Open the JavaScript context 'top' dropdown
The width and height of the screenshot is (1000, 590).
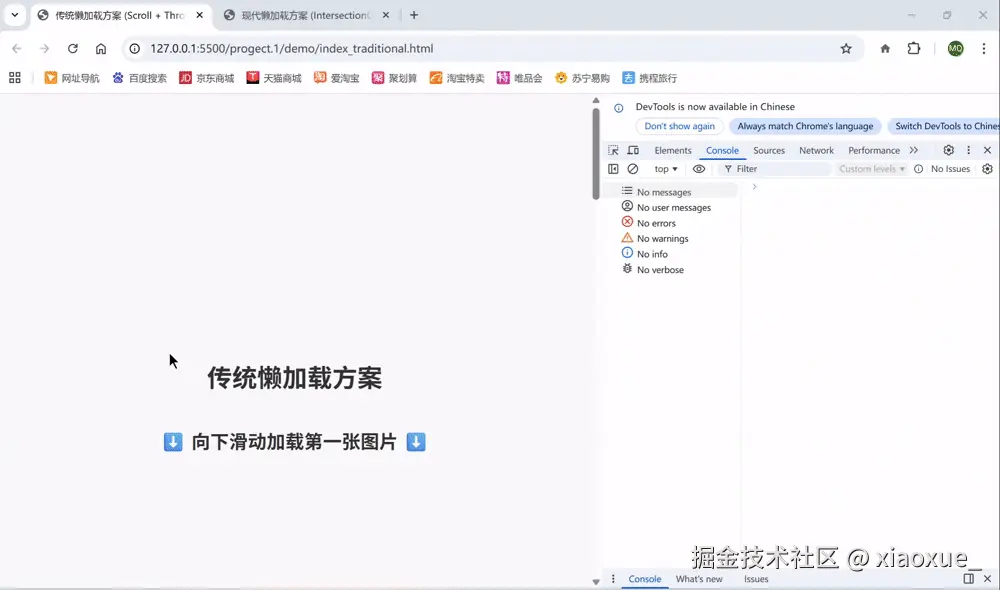pyautogui.click(x=664, y=168)
